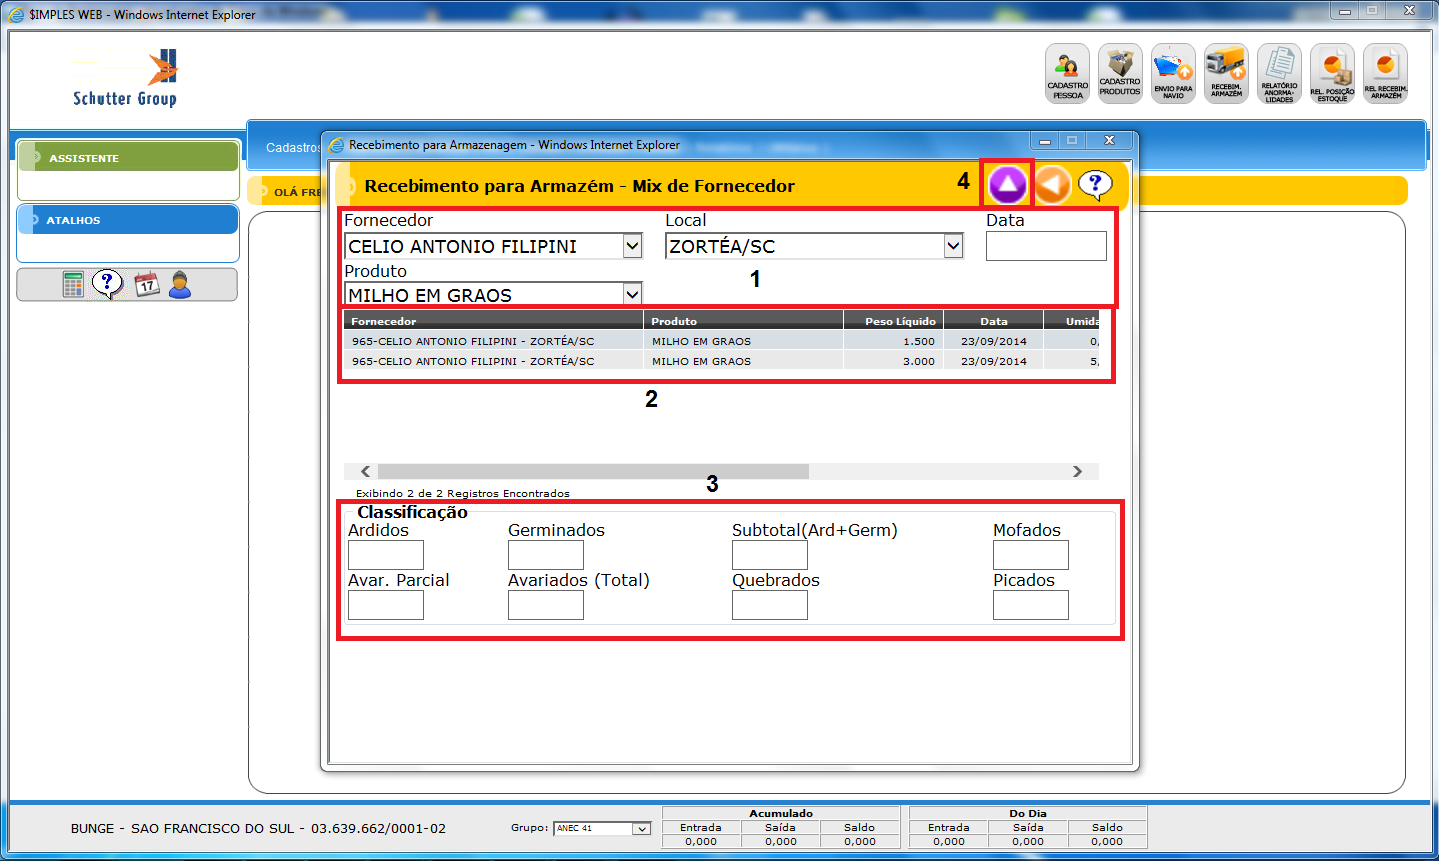Open Rel. Posição Estoque report
The image size is (1439, 861).
pyautogui.click(x=1332, y=73)
